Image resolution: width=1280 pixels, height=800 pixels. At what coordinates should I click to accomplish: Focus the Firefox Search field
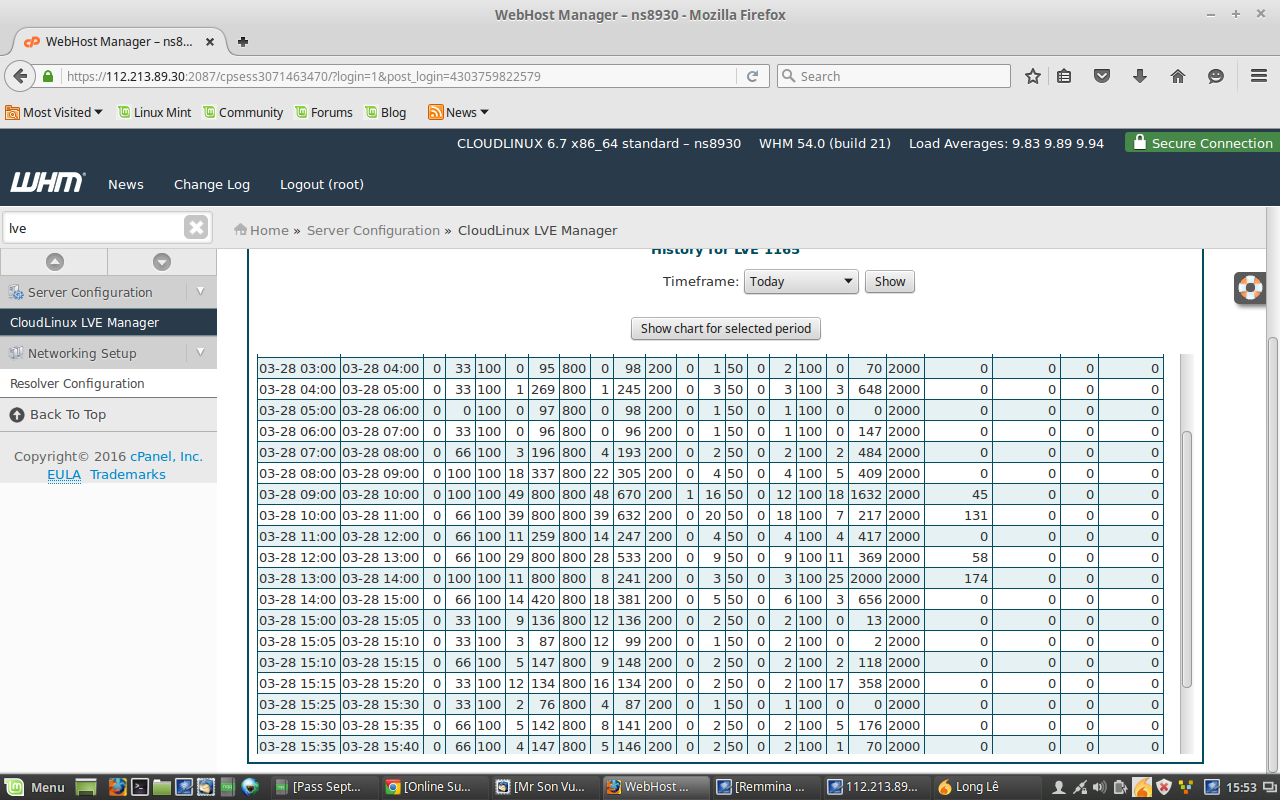(x=894, y=76)
